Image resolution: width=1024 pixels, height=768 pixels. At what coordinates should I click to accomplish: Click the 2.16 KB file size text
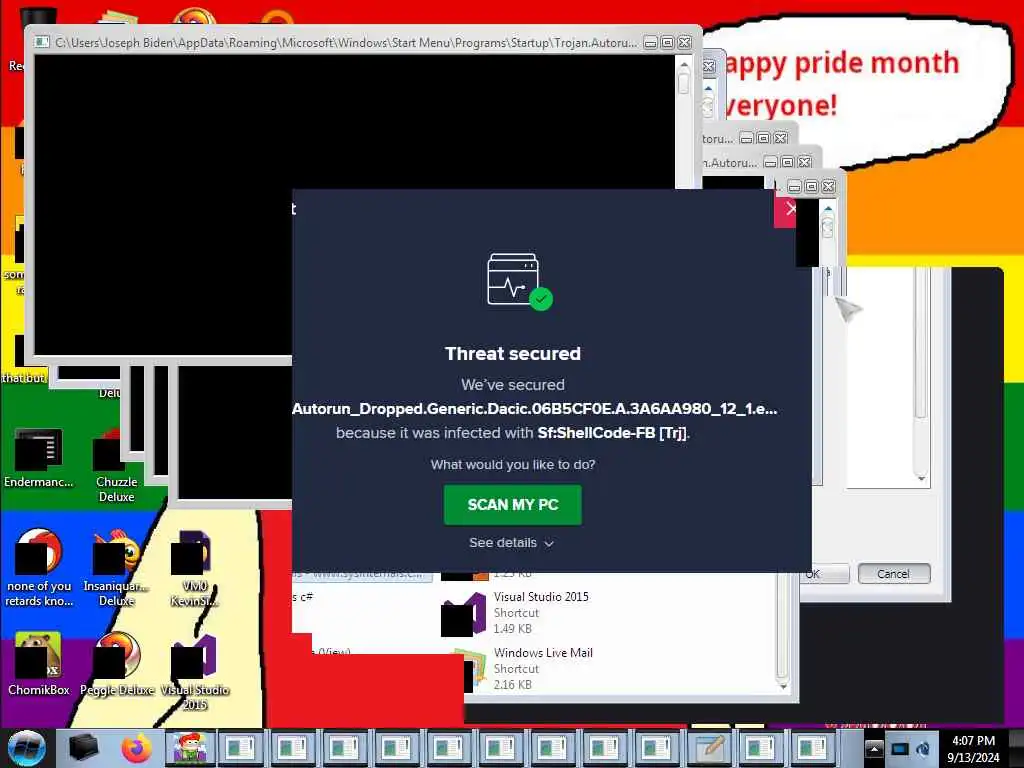tap(513, 684)
